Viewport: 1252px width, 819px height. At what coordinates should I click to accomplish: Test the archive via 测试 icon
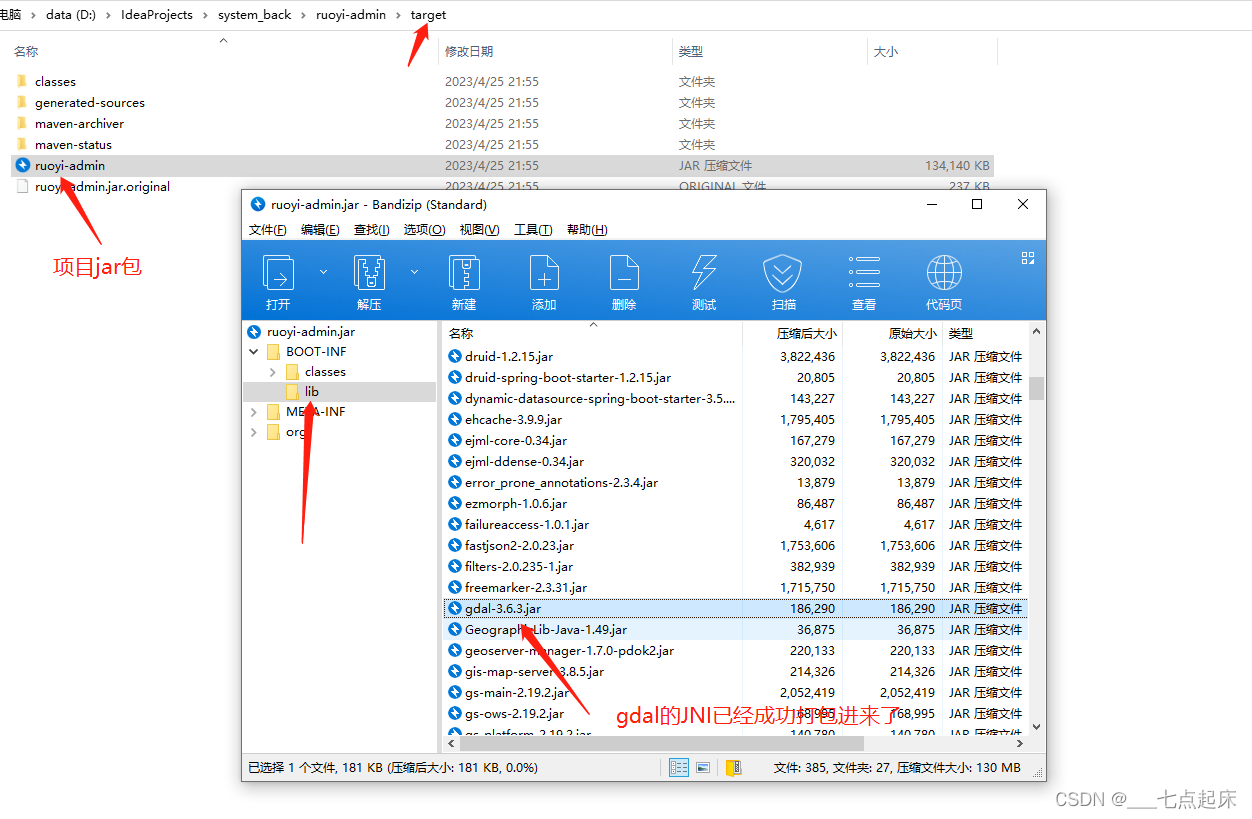pos(703,278)
